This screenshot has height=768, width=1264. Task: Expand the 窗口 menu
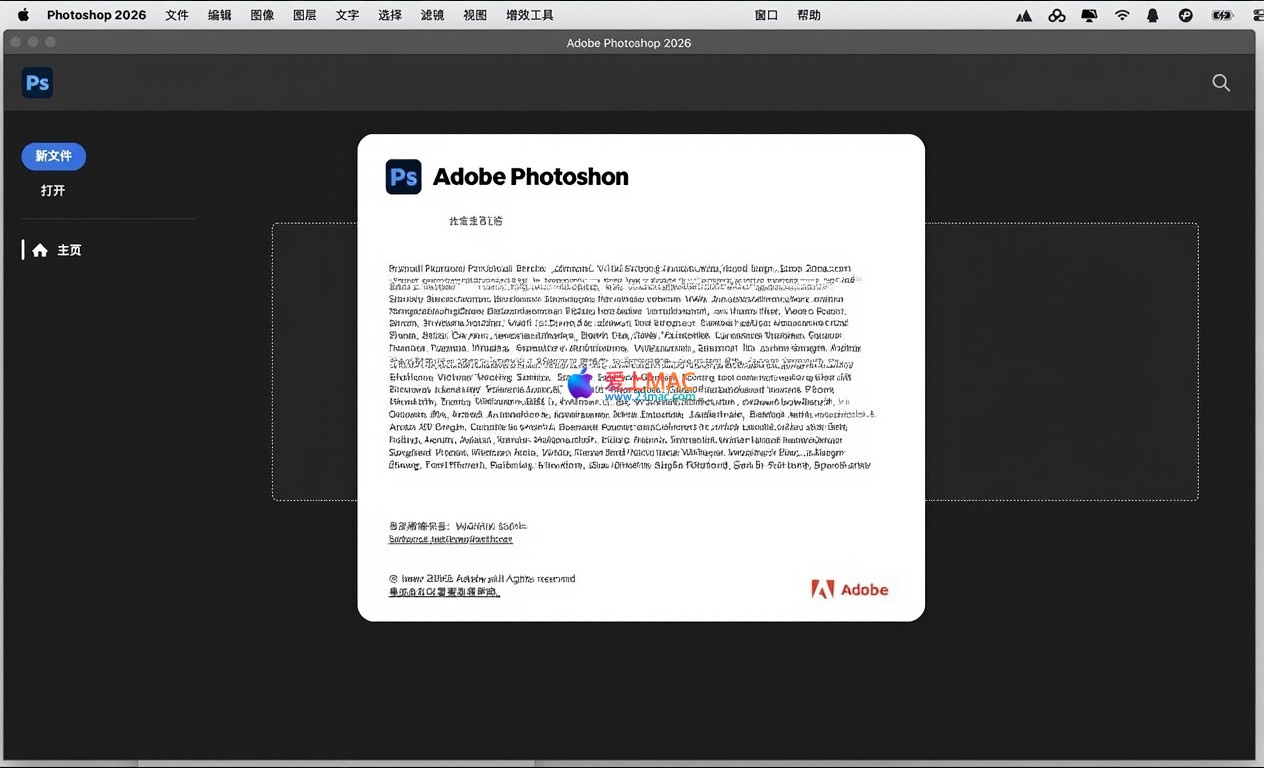[x=766, y=15]
